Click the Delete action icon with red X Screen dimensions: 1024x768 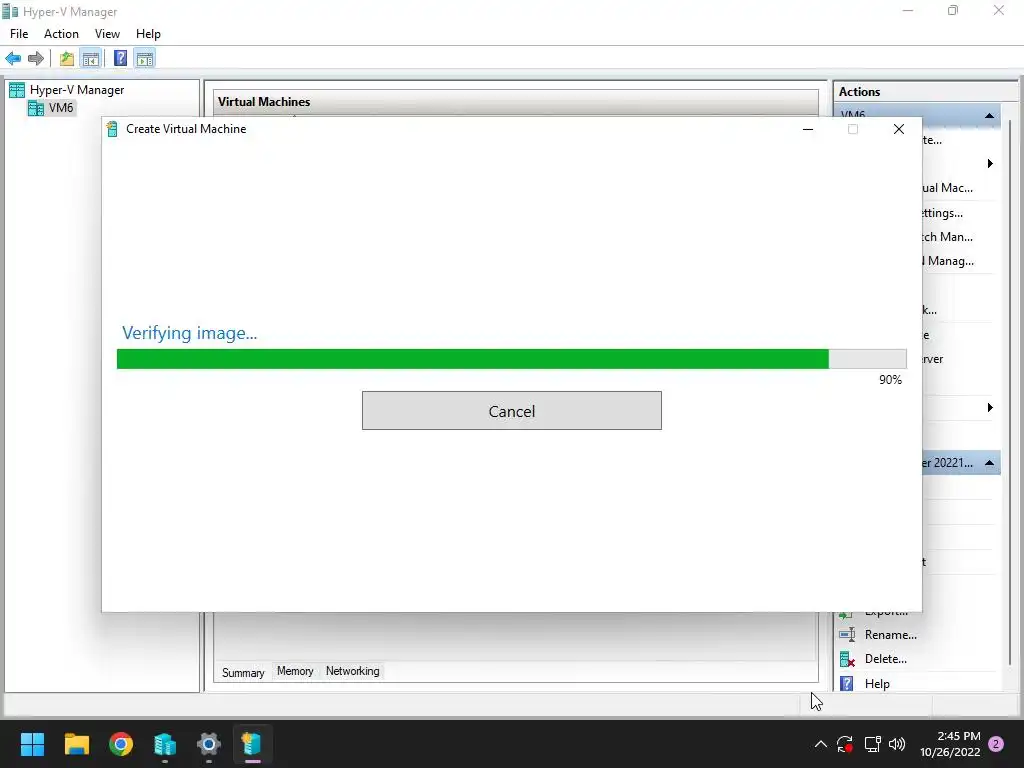(847, 660)
